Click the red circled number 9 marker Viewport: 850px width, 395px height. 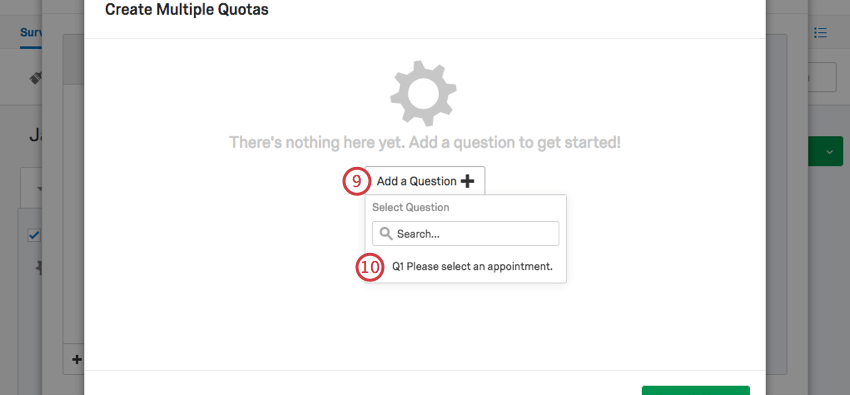pyautogui.click(x=356, y=181)
